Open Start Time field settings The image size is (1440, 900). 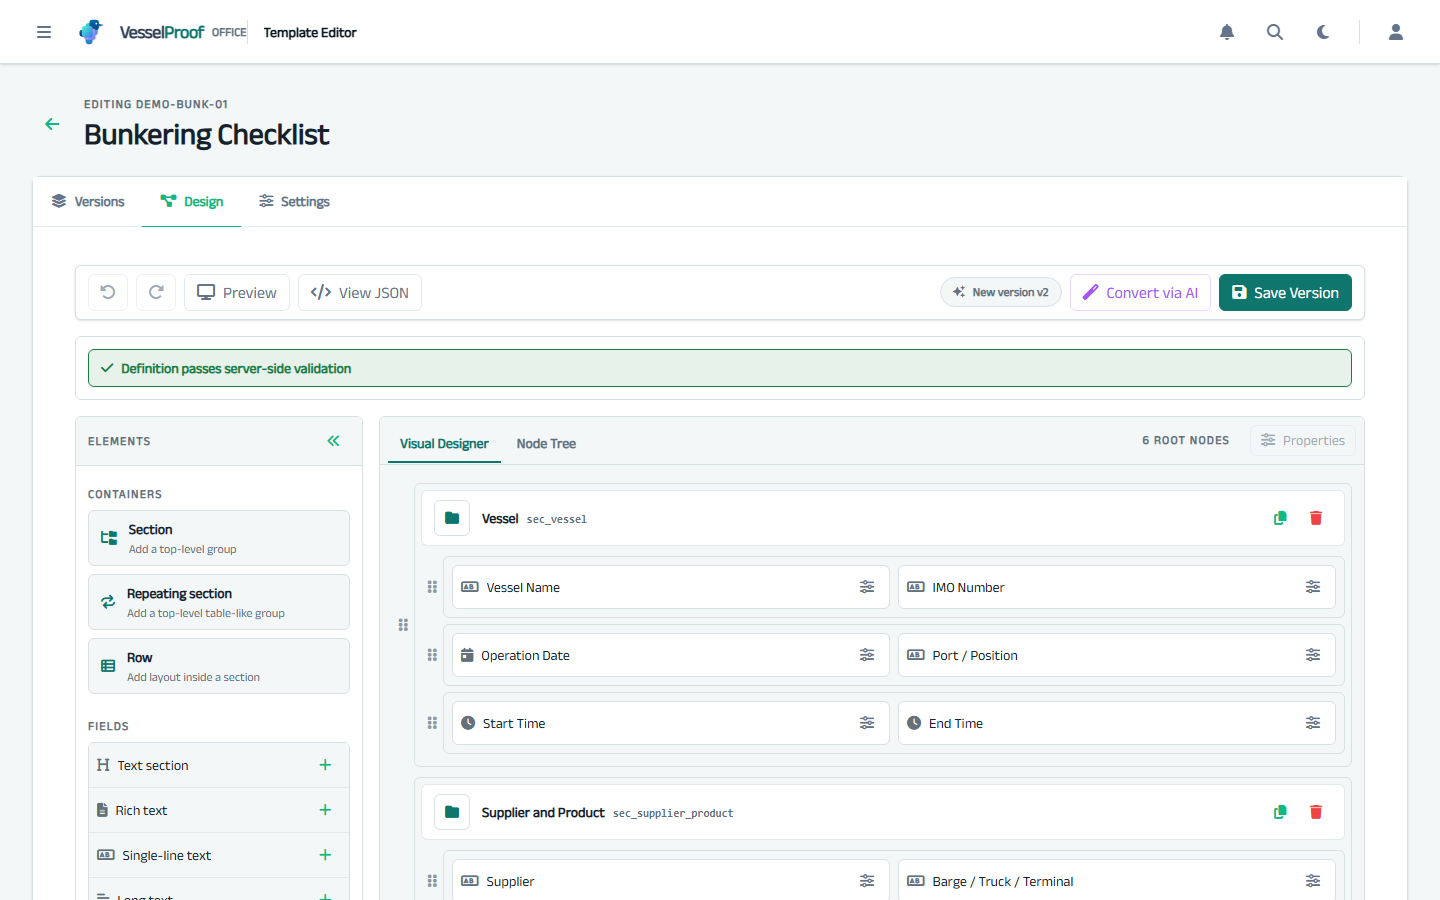pos(867,723)
